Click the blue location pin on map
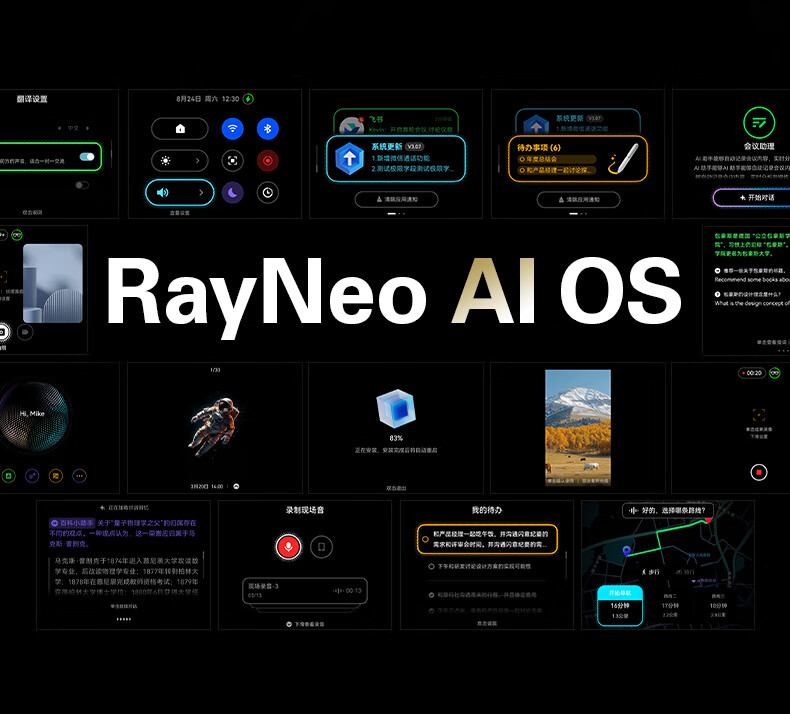This screenshot has height=714, width=790. click(x=627, y=551)
